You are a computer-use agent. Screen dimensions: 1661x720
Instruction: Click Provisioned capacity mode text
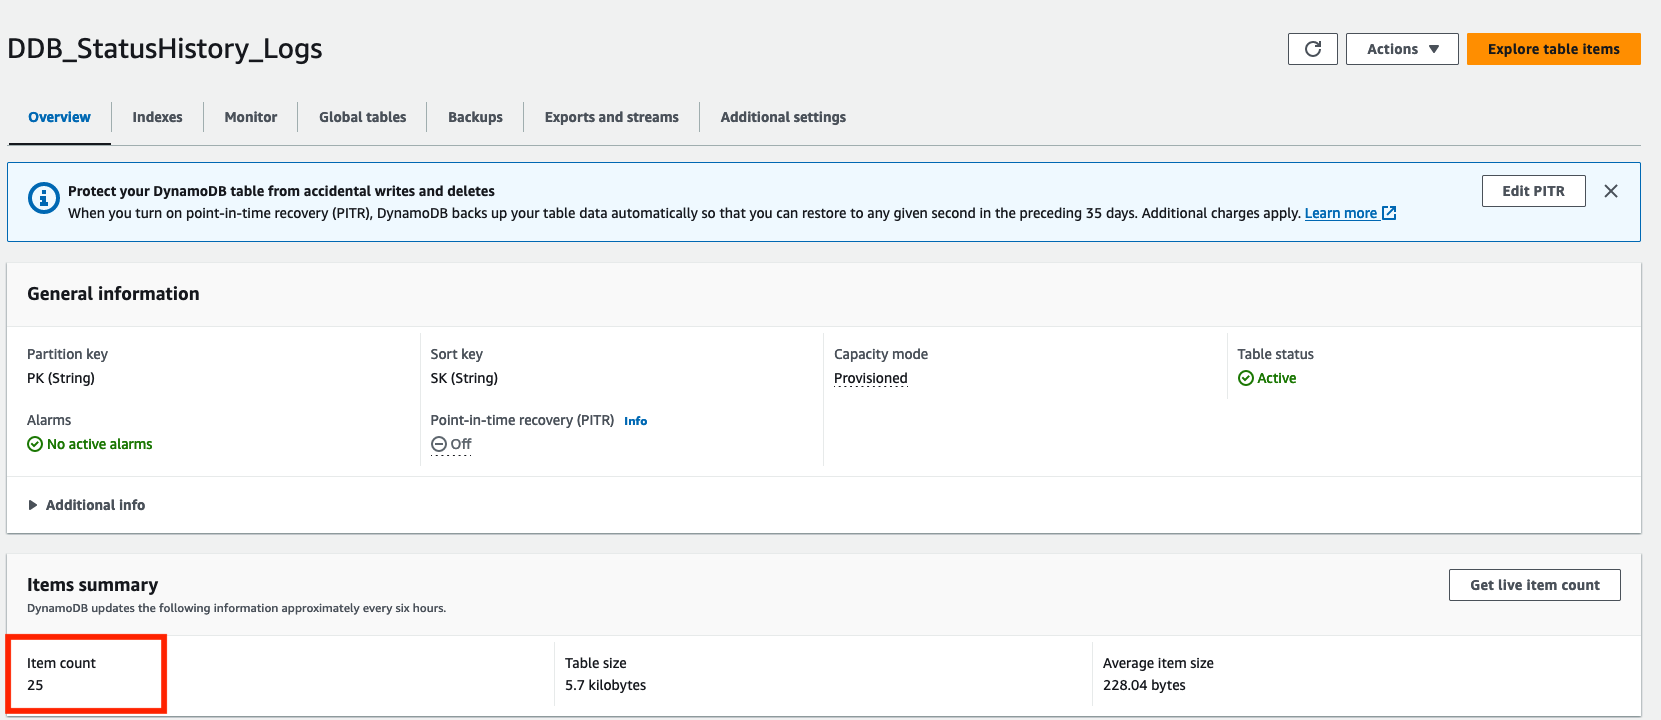[870, 378]
